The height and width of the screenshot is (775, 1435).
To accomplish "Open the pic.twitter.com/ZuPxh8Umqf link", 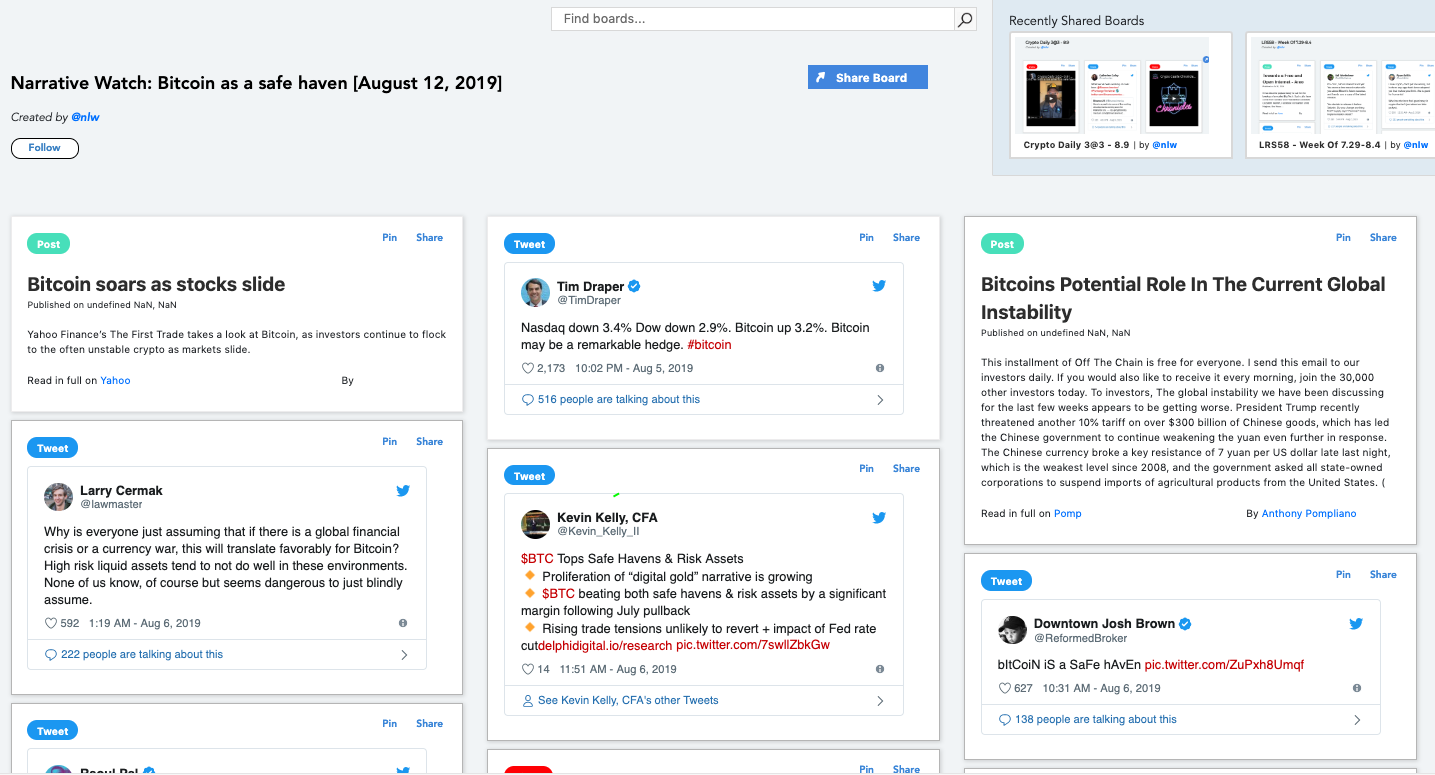I will pos(1224,665).
